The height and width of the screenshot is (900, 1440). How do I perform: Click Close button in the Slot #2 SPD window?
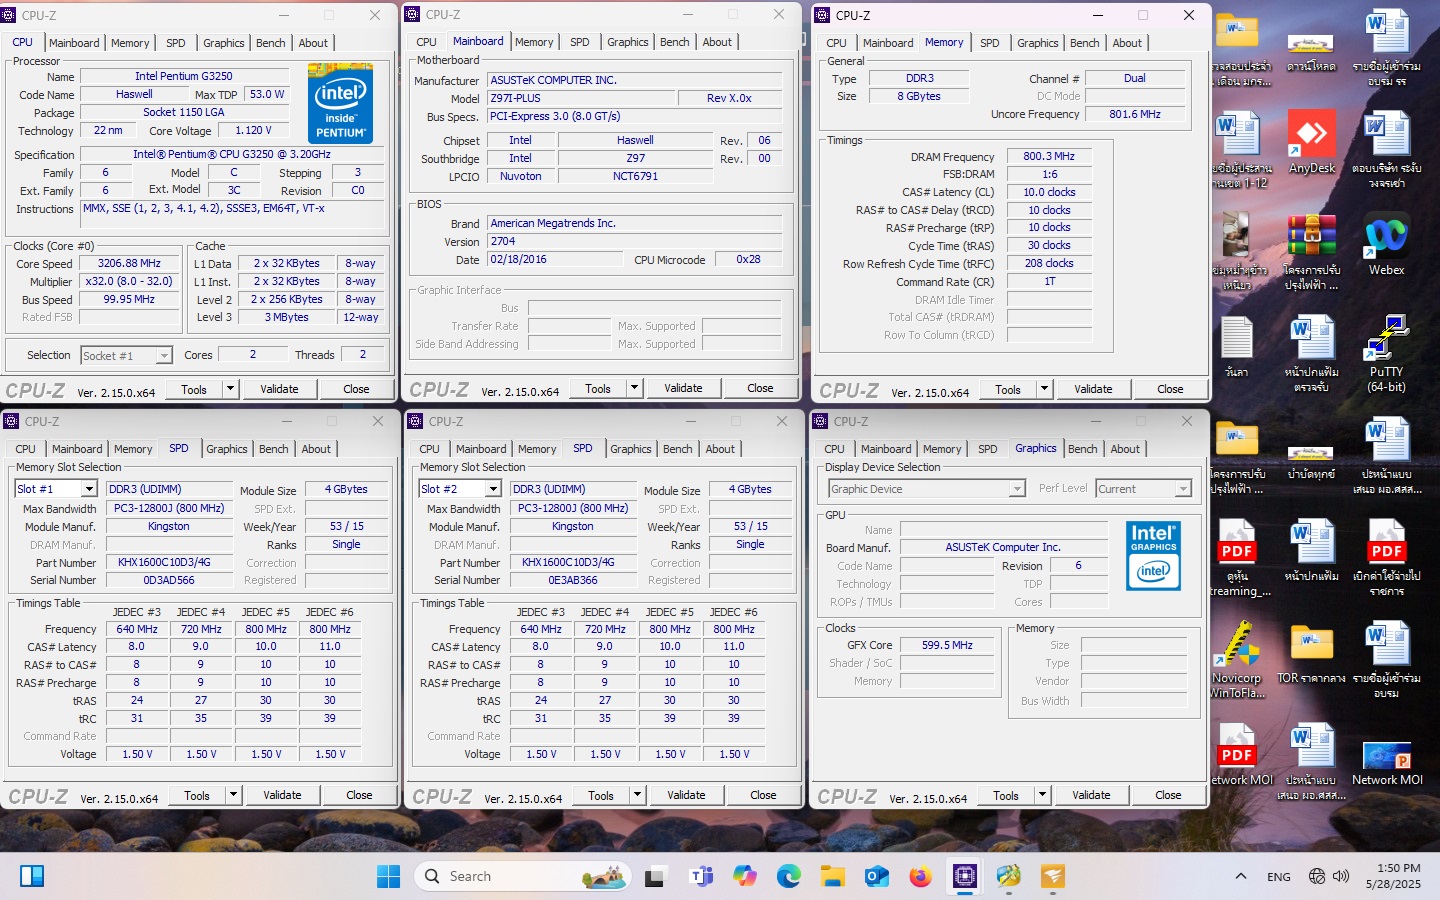[x=763, y=795]
